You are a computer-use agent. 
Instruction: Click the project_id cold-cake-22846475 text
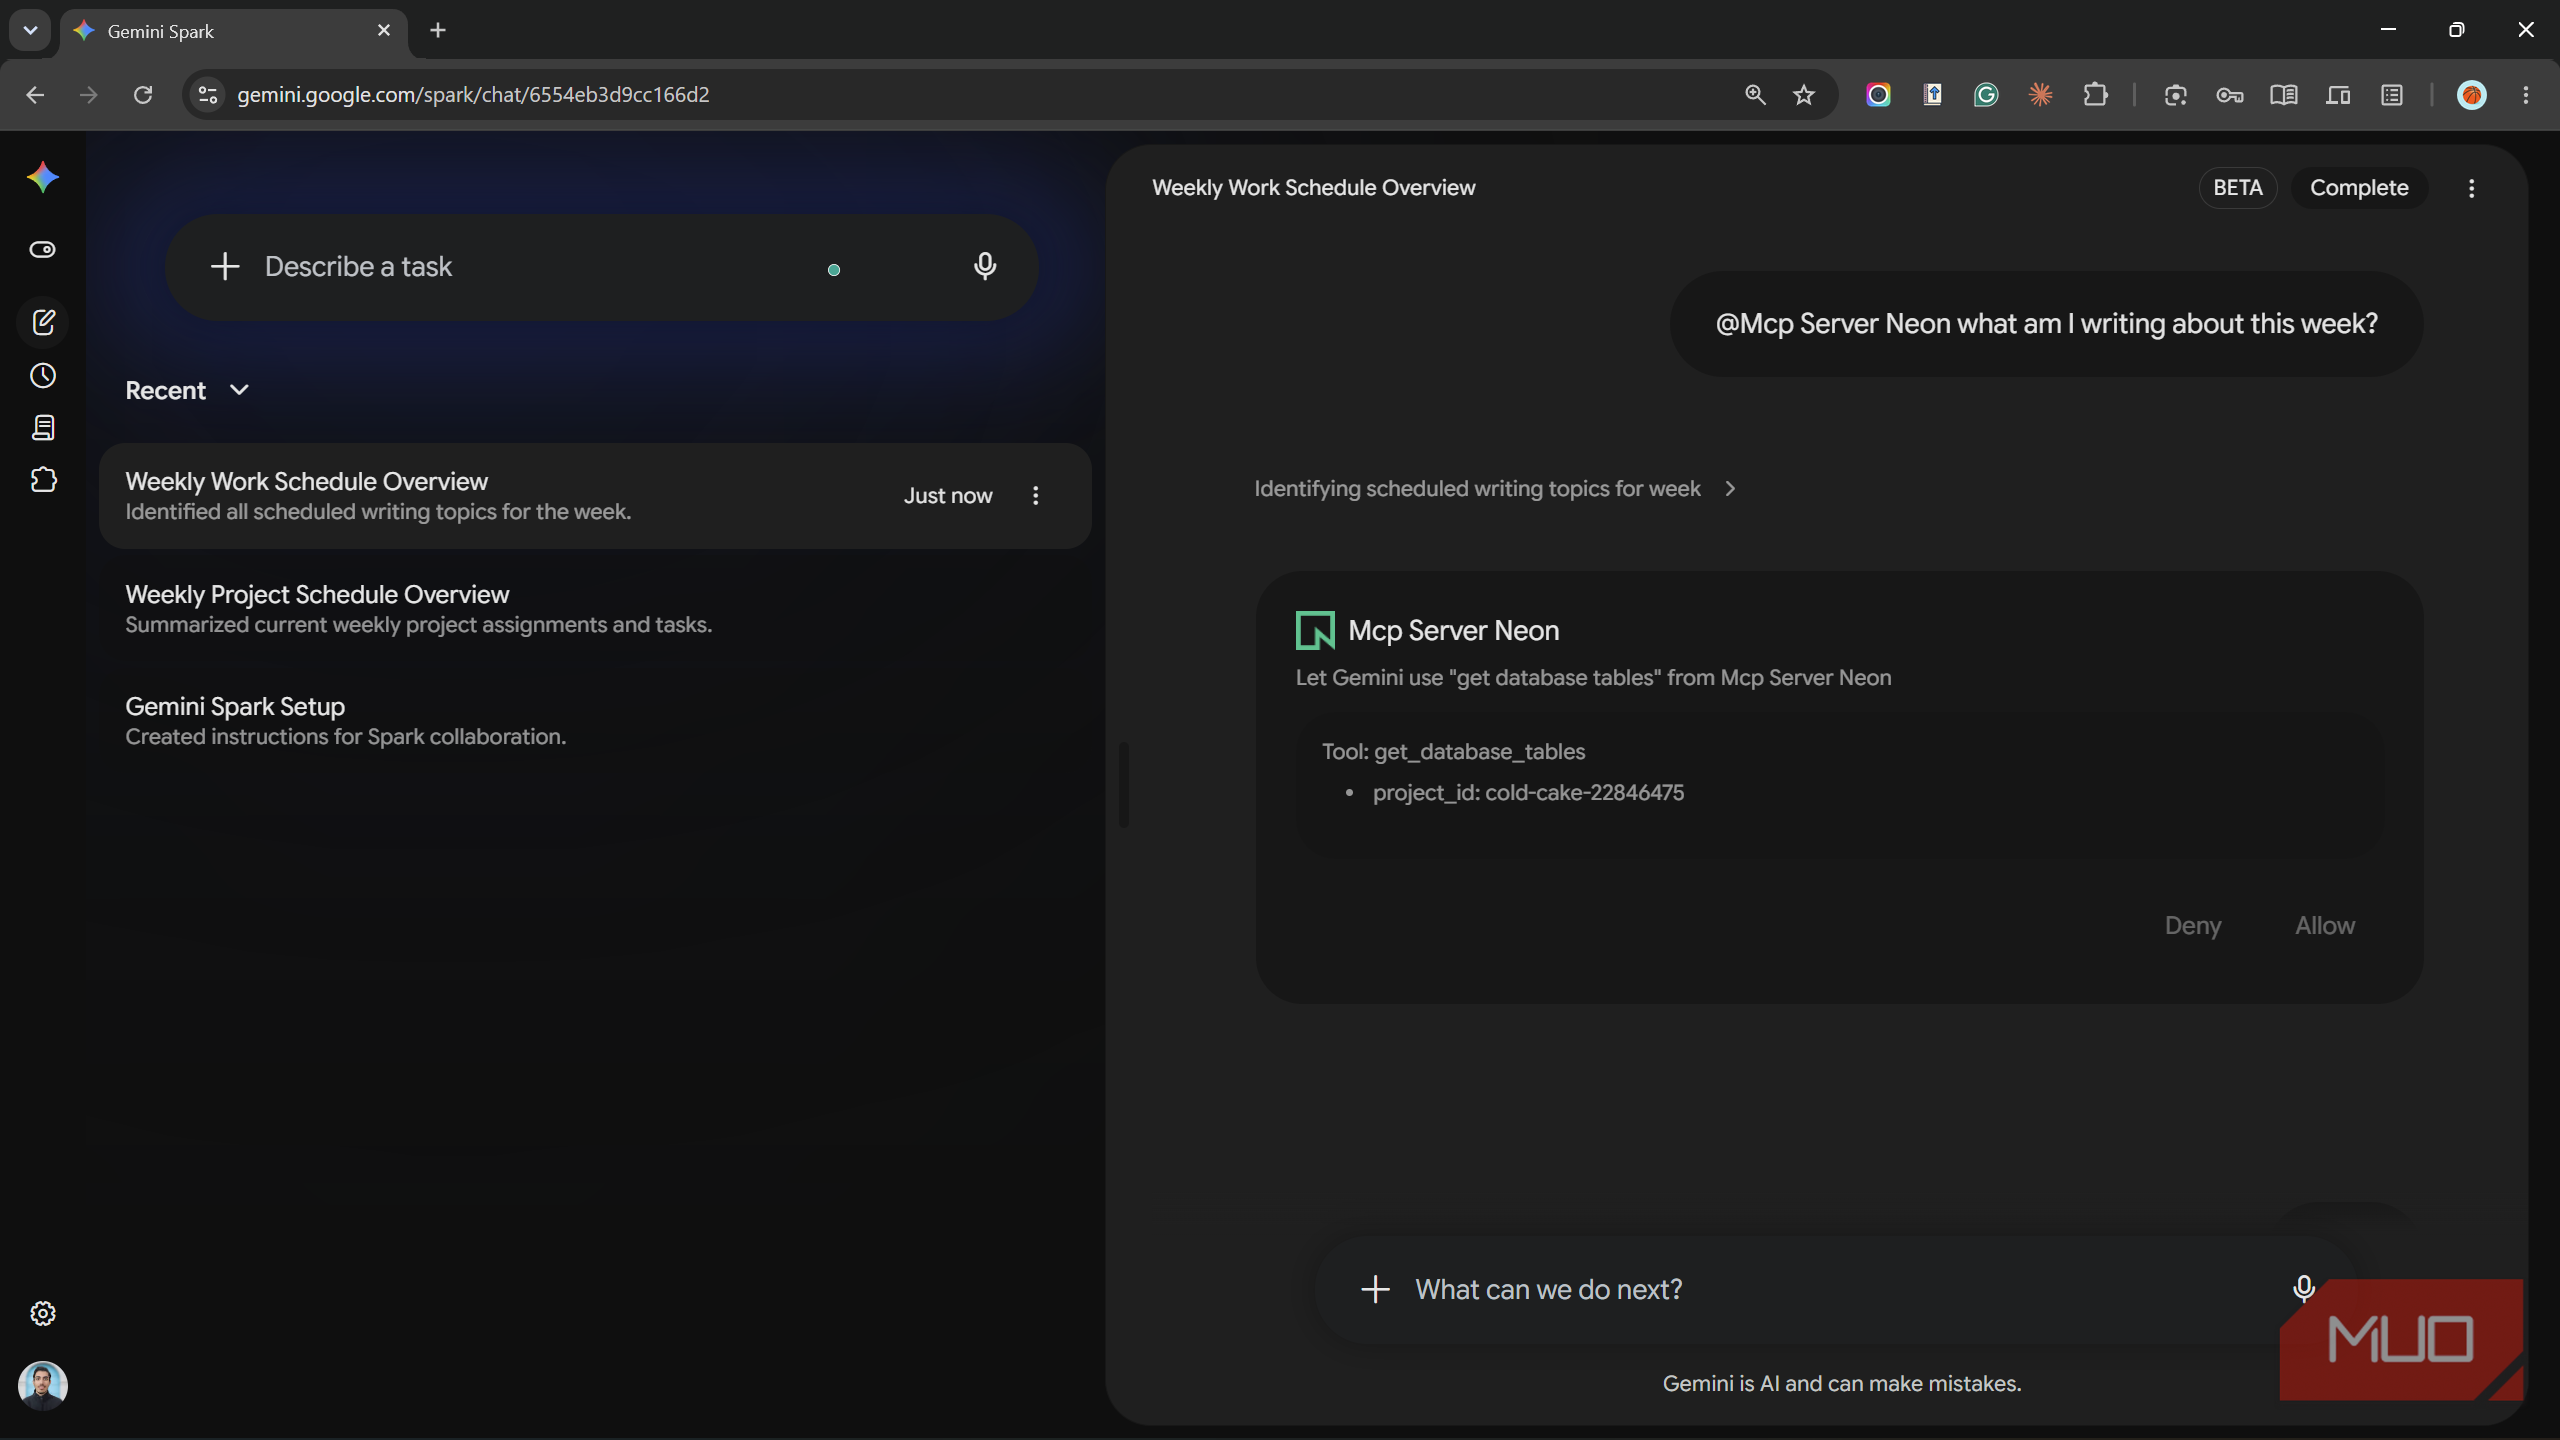tap(1528, 793)
